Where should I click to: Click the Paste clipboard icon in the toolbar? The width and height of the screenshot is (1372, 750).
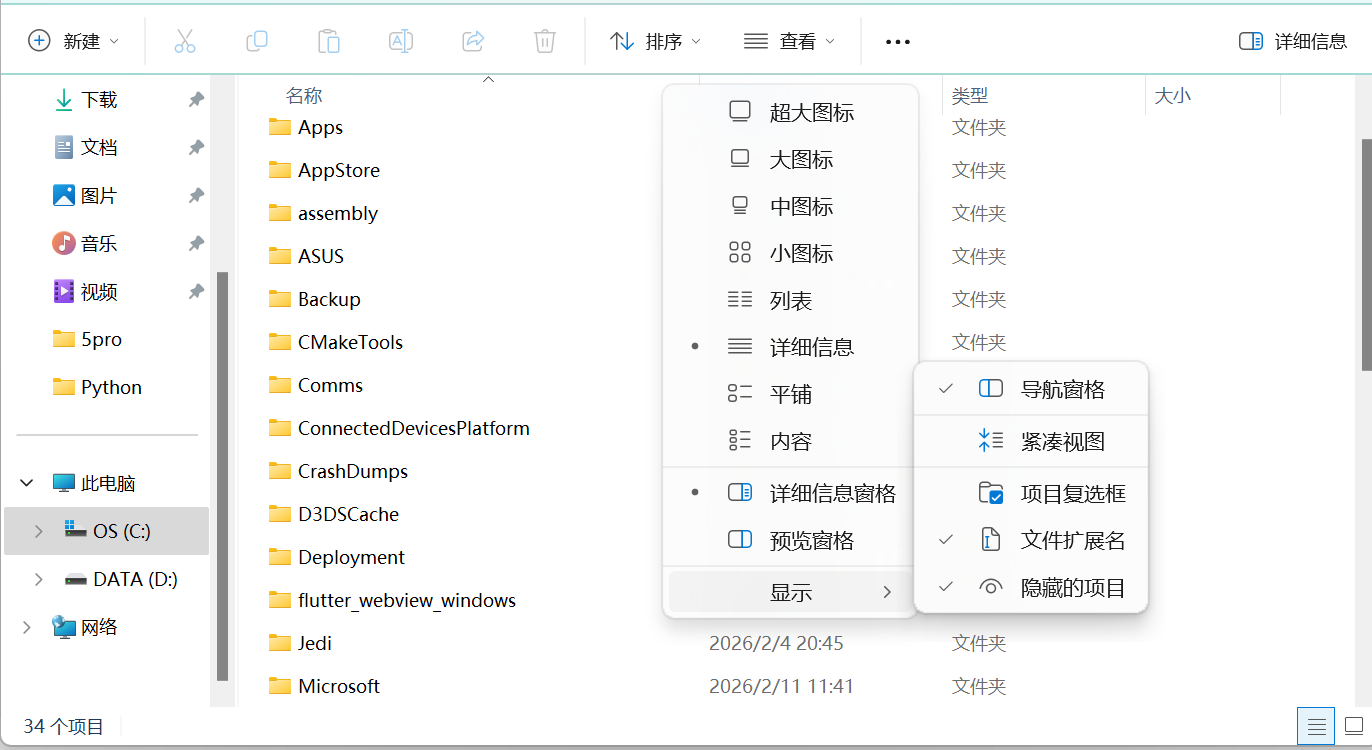329,41
